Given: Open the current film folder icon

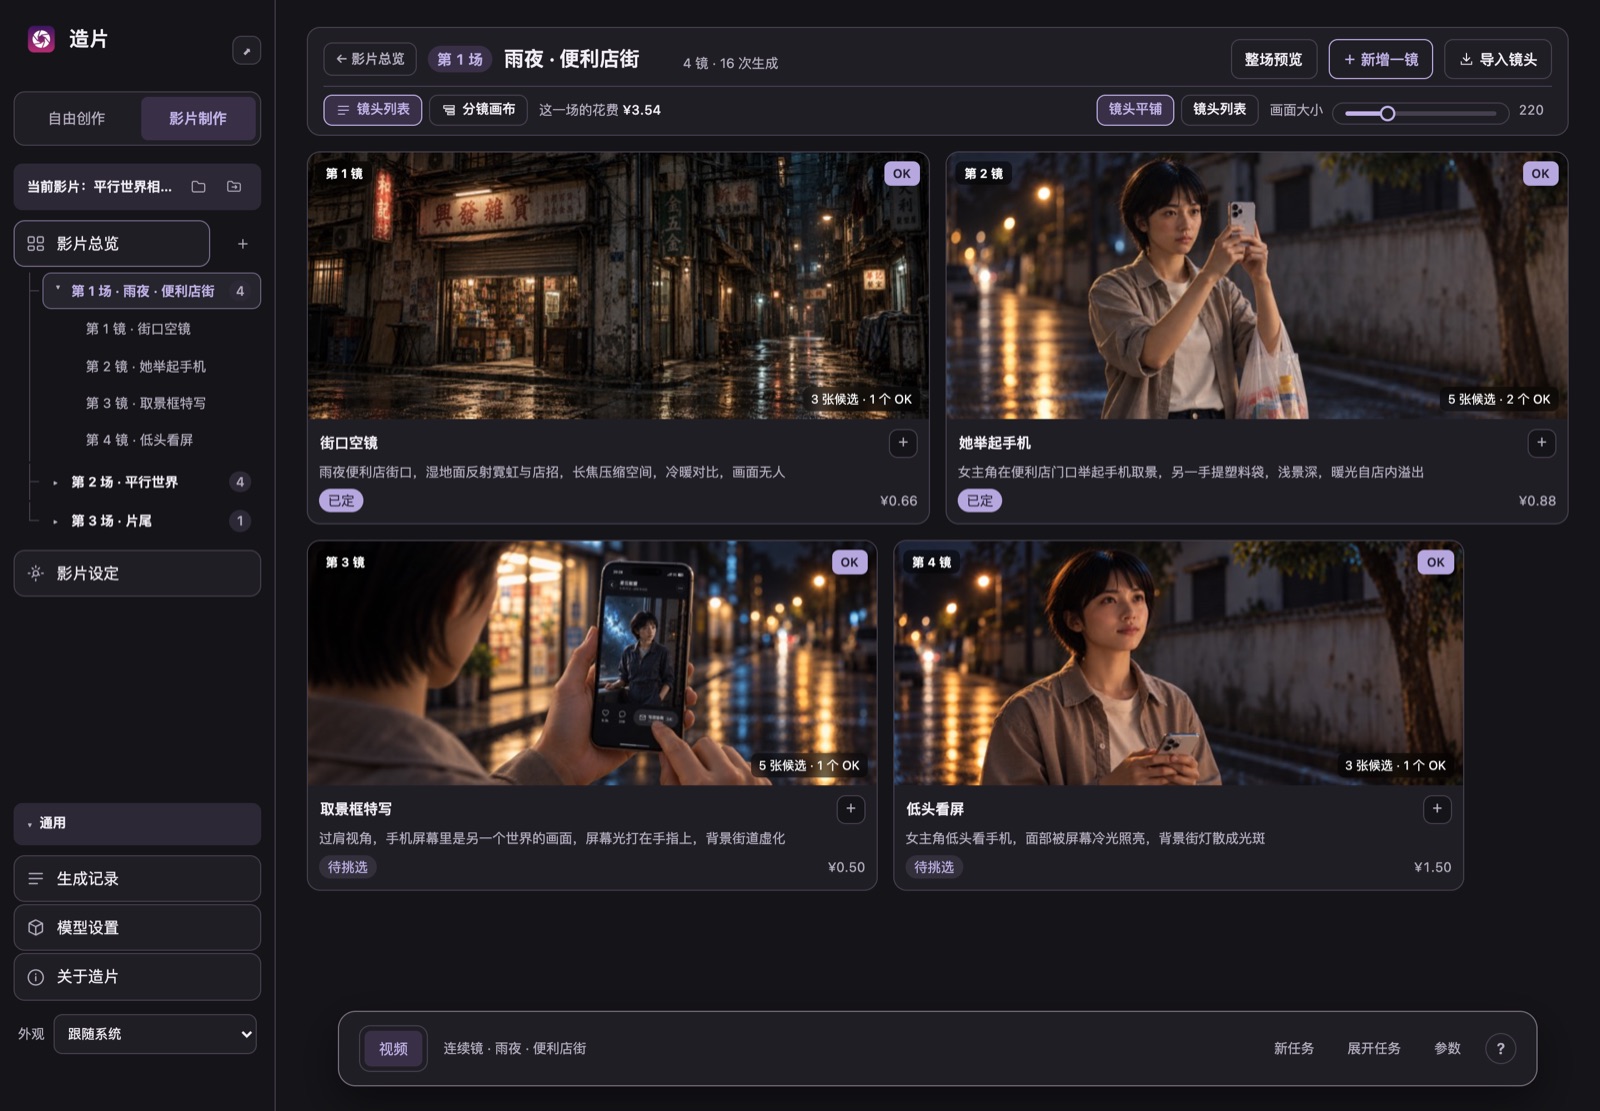Looking at the screenshot, I should (x=198, y=187).
